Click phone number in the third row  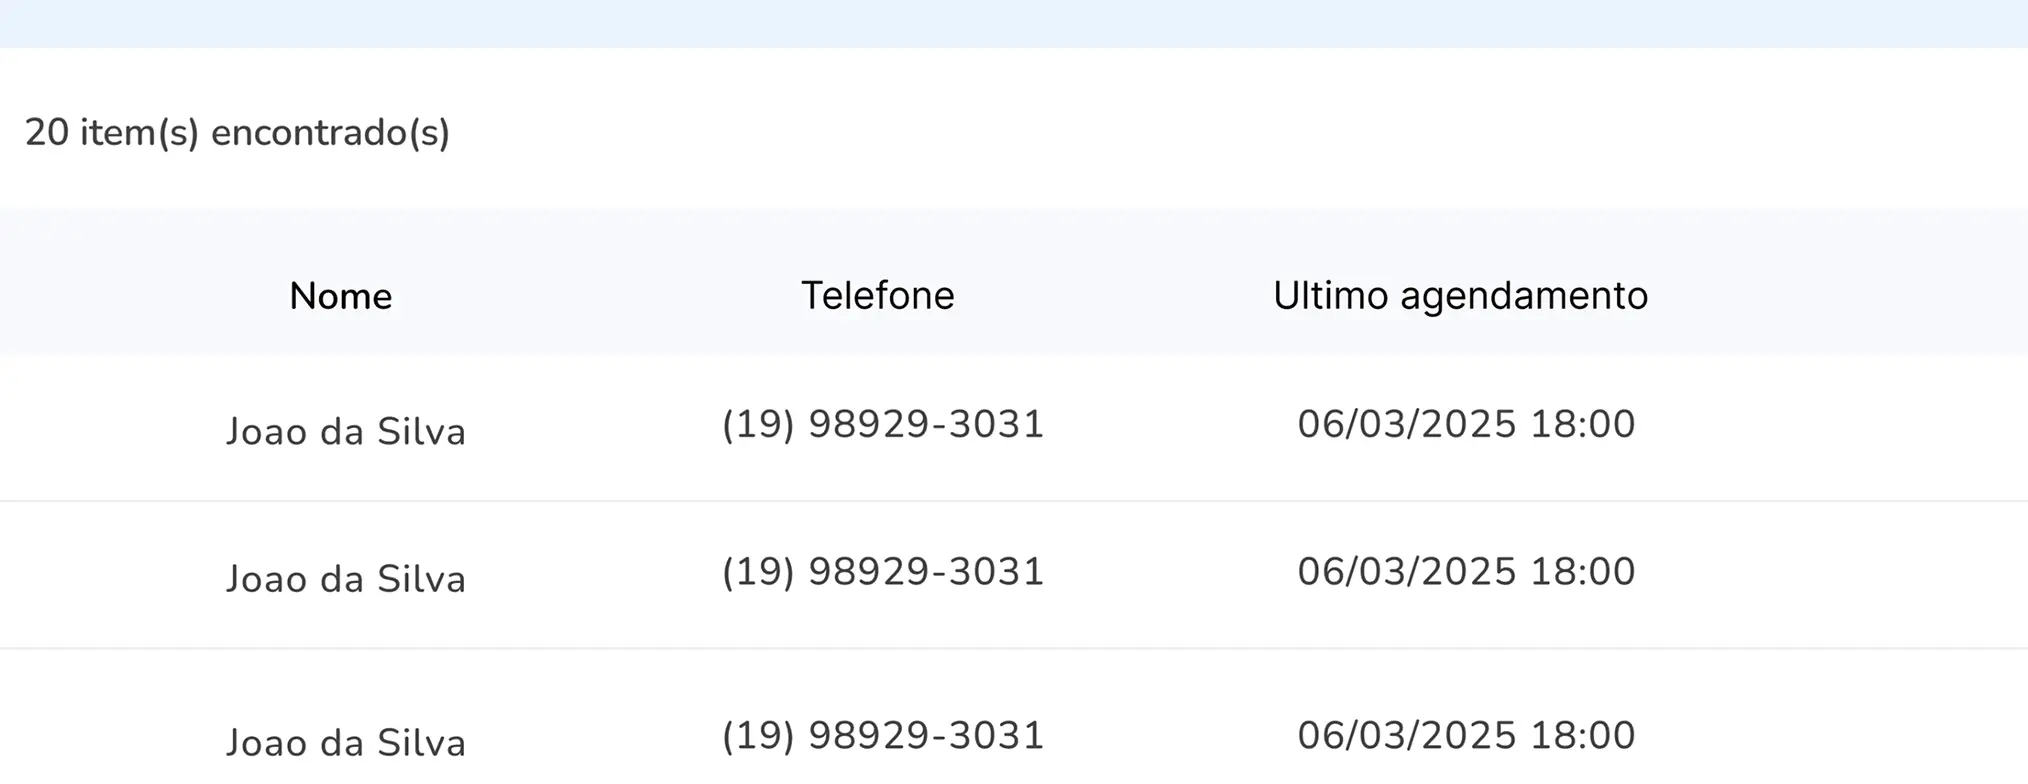(882, 735)
